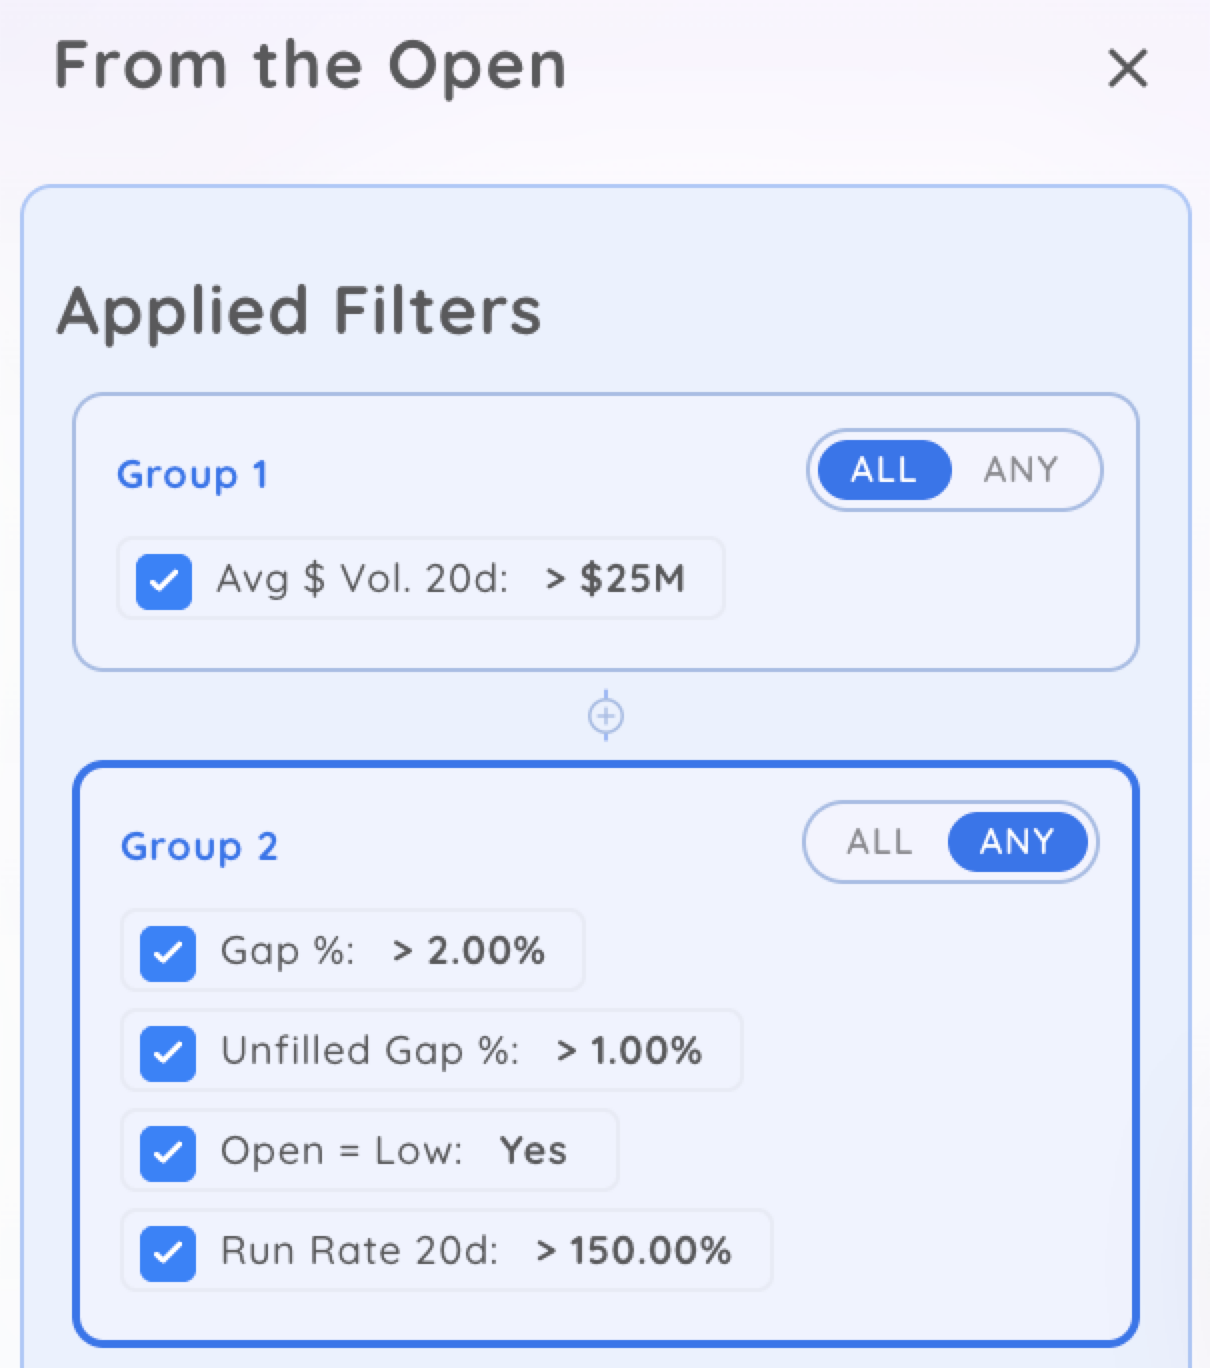The width and height of the screenshot is (1210, 1368).
Task: Edit the > $25M volume value
Action: point(615,579)
